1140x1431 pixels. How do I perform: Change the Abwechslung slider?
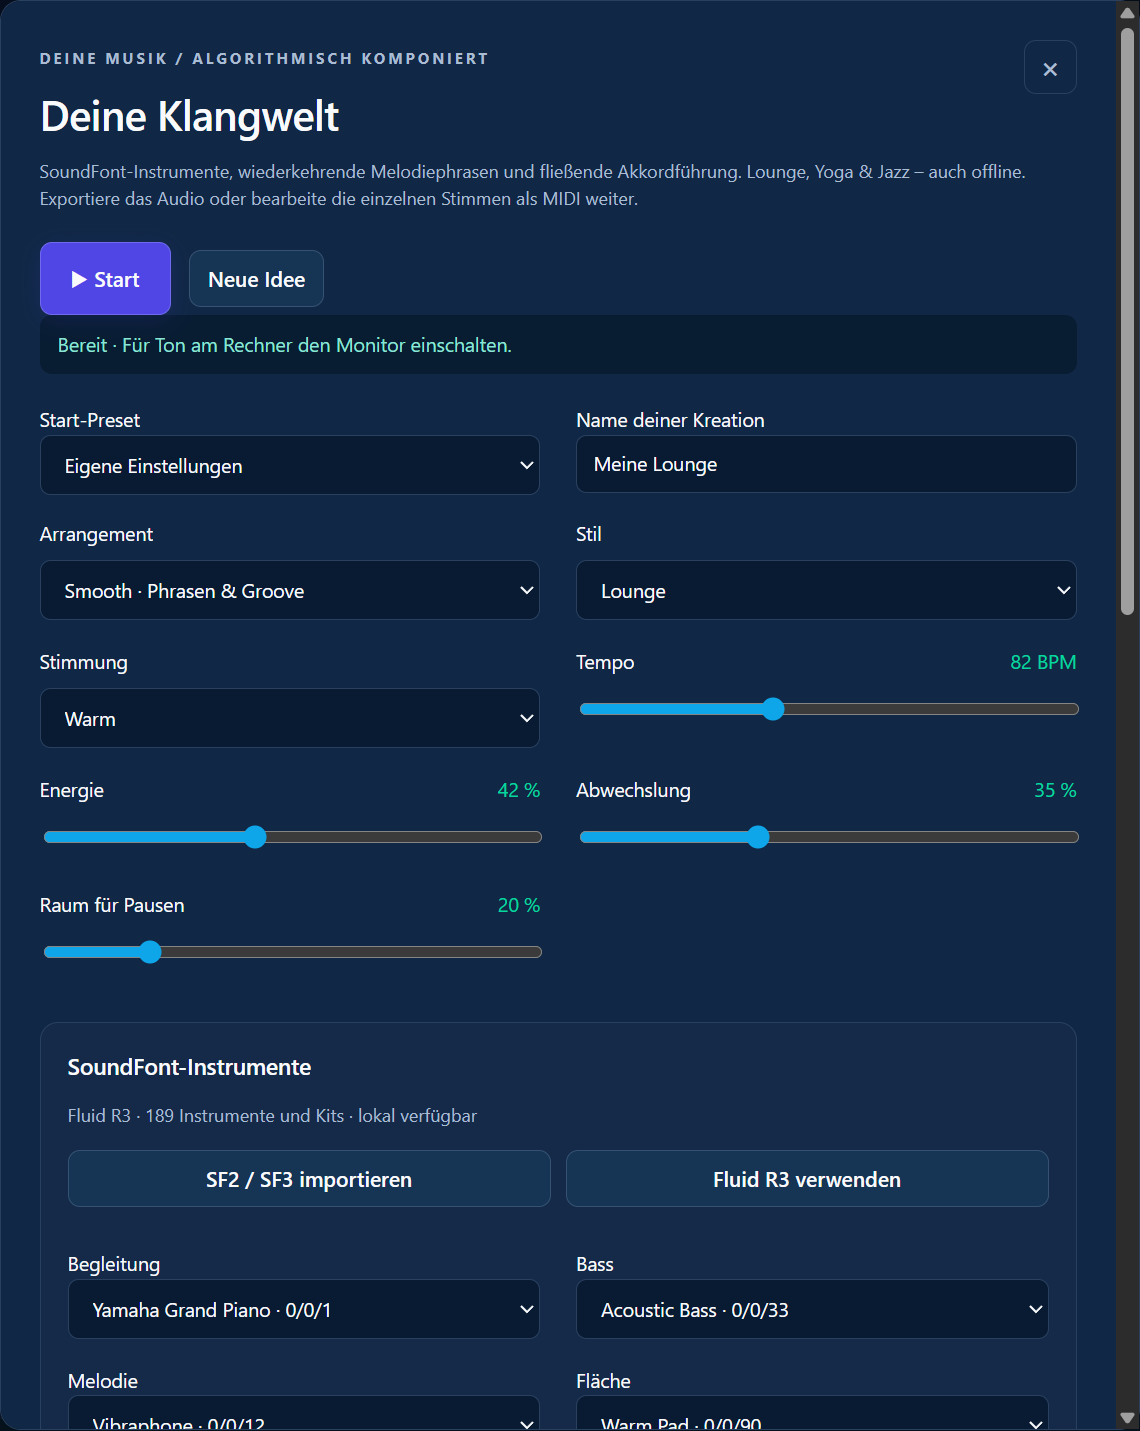[829, 837]
